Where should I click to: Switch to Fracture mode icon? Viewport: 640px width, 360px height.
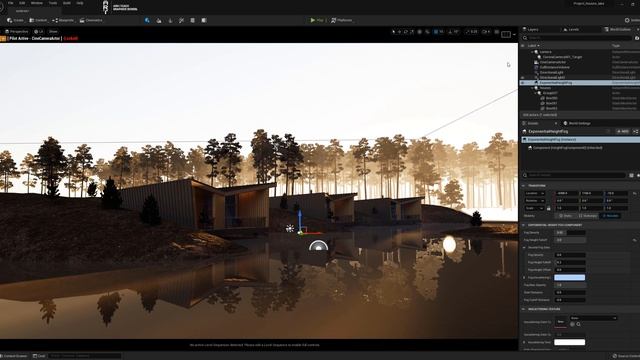point(204,20)
